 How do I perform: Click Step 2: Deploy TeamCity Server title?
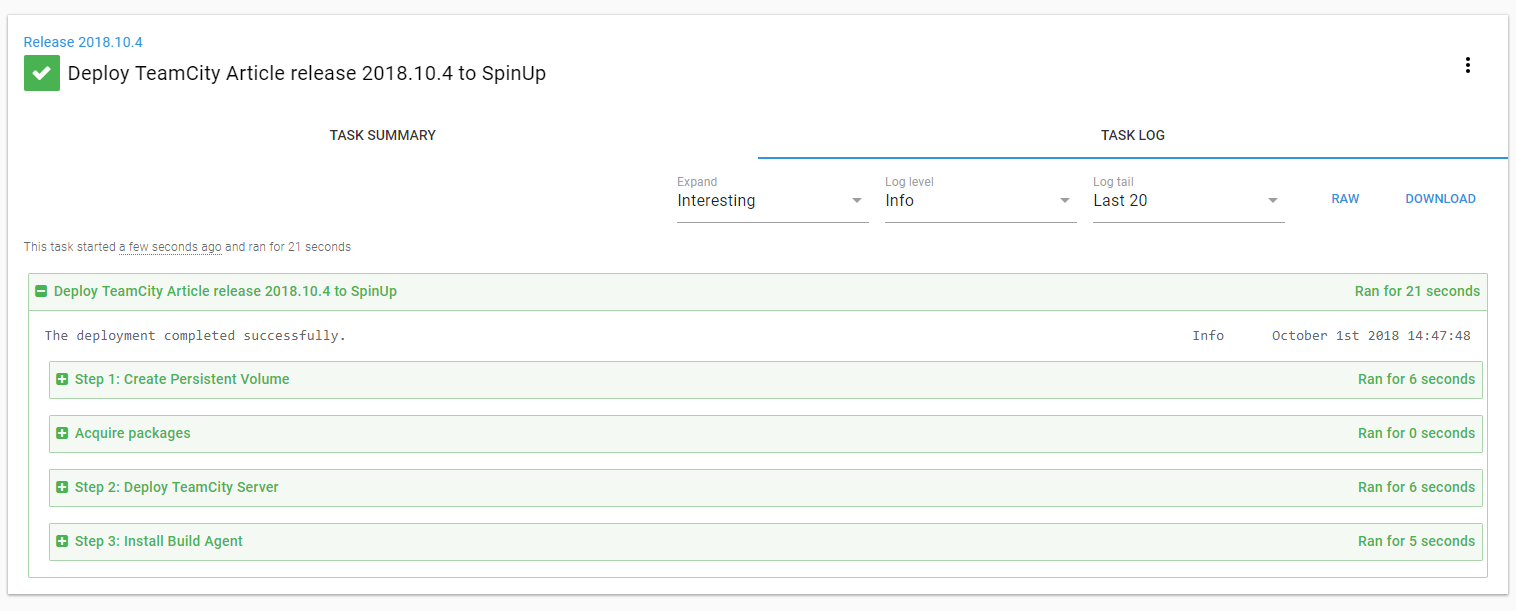(176, 488)
